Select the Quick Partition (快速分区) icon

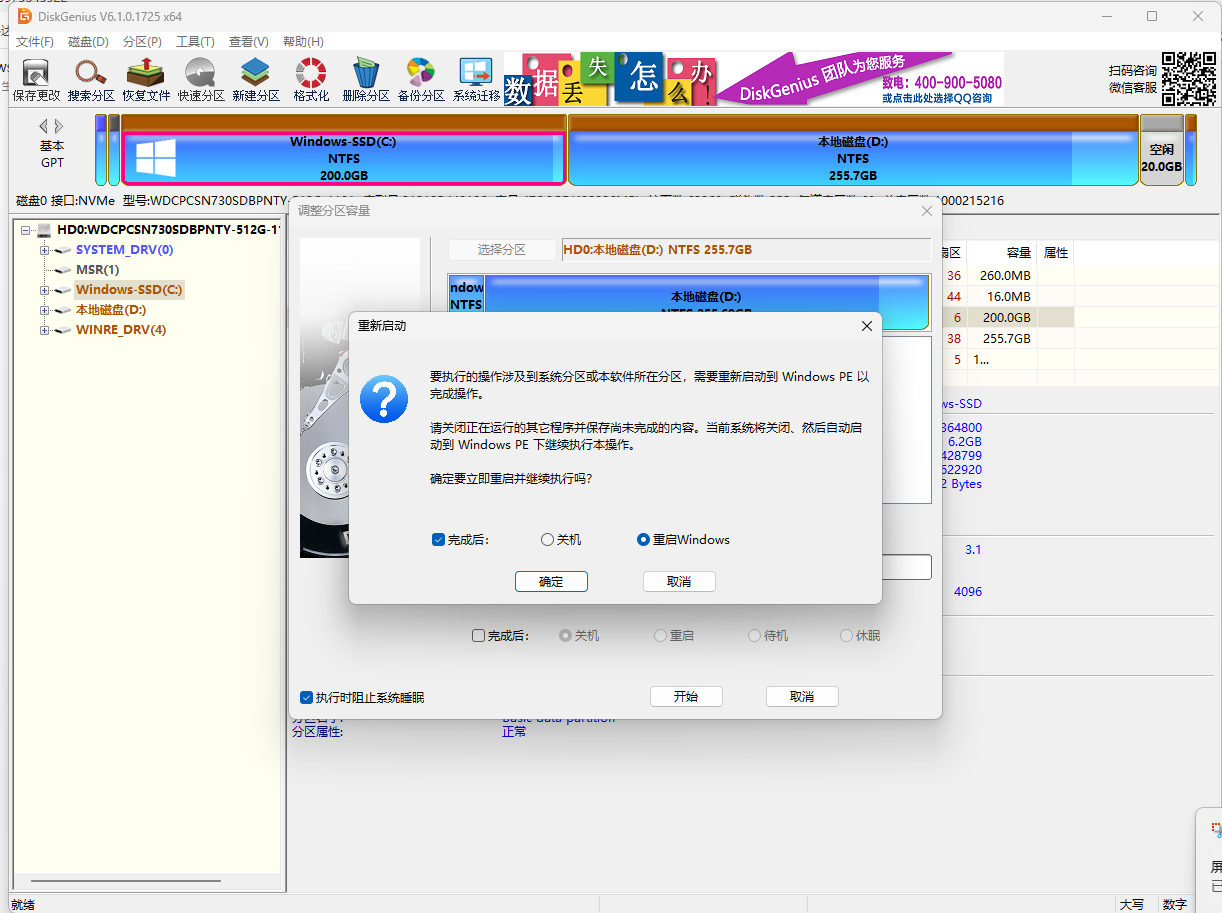[x=201, y=80]
